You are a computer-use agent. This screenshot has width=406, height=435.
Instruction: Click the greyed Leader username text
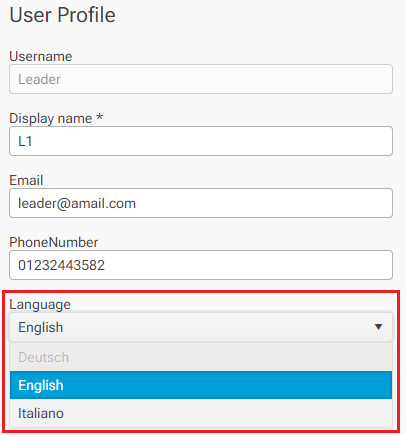39,79
